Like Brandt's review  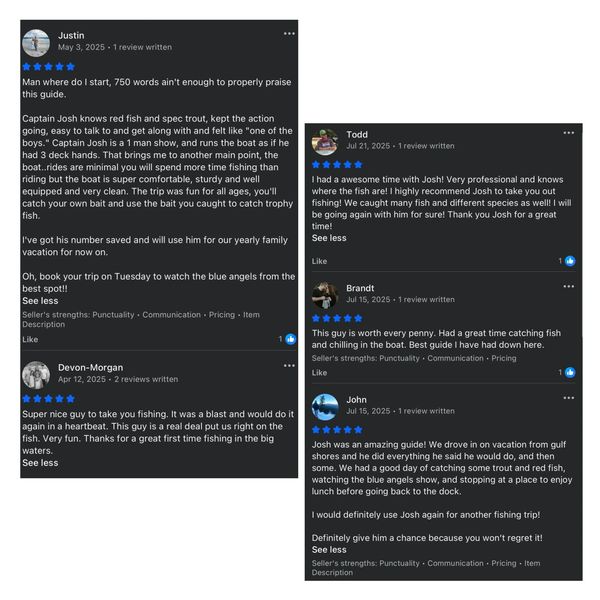[319, 372]
